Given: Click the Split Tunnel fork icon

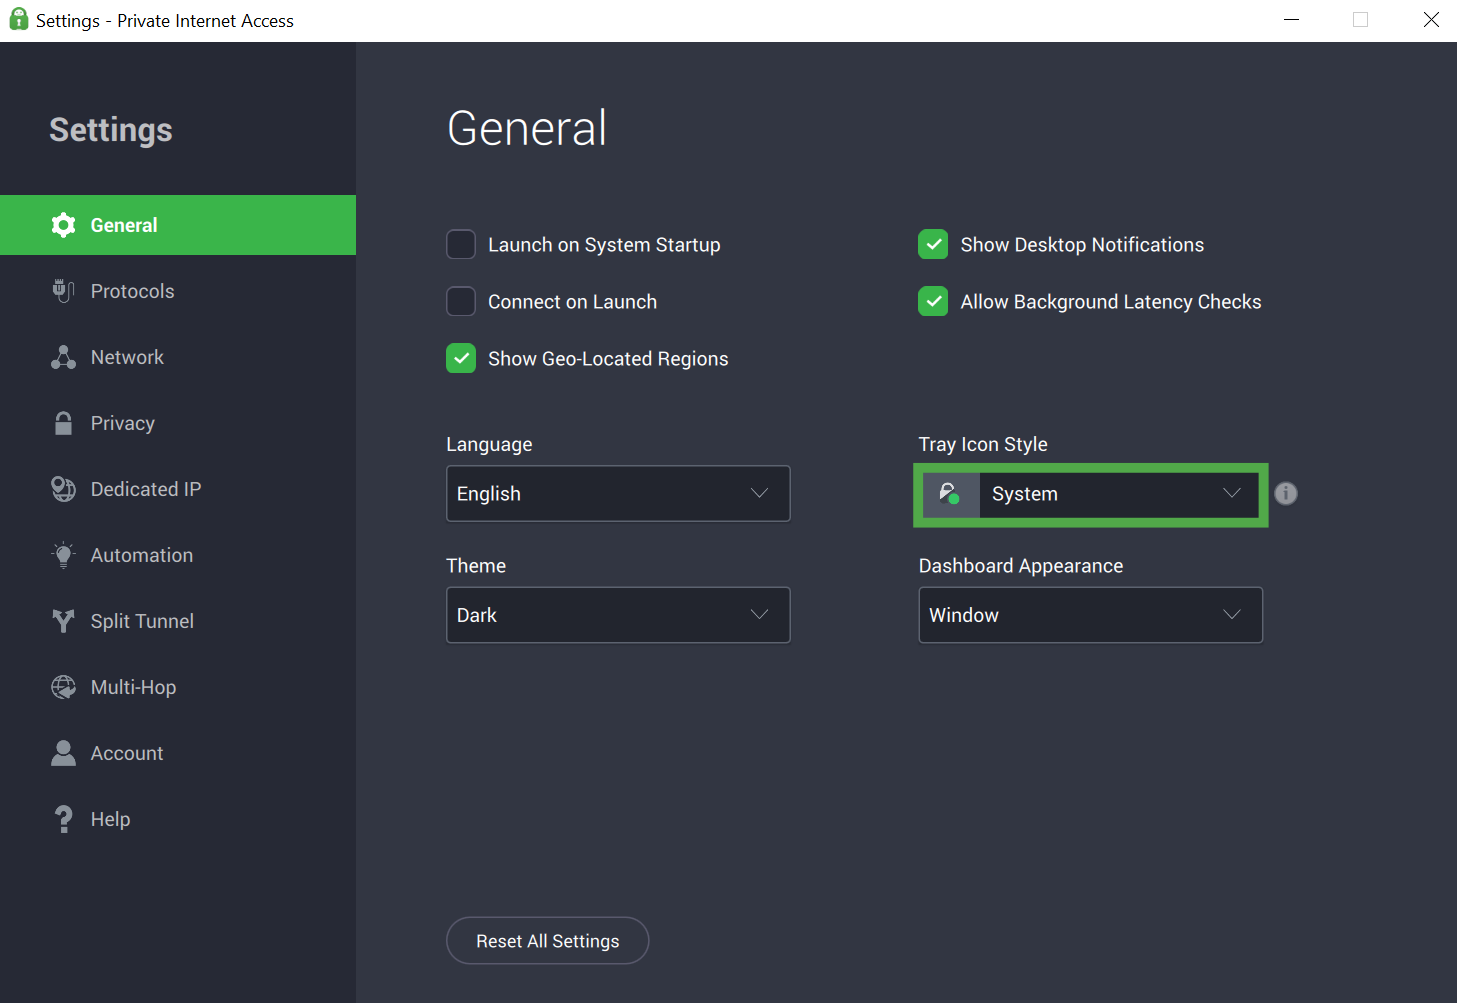Looking at the screenshot, I should coord(63,621).
